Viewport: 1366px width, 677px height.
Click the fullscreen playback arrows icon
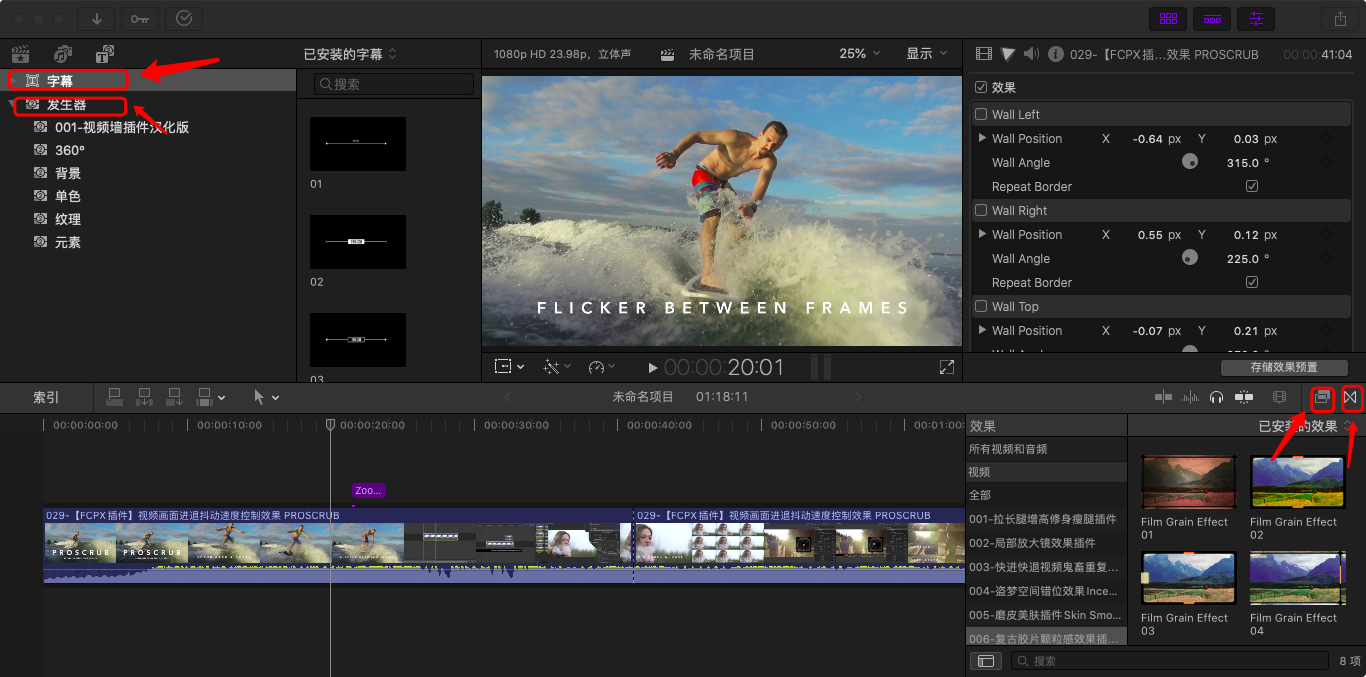pos(946,367)
